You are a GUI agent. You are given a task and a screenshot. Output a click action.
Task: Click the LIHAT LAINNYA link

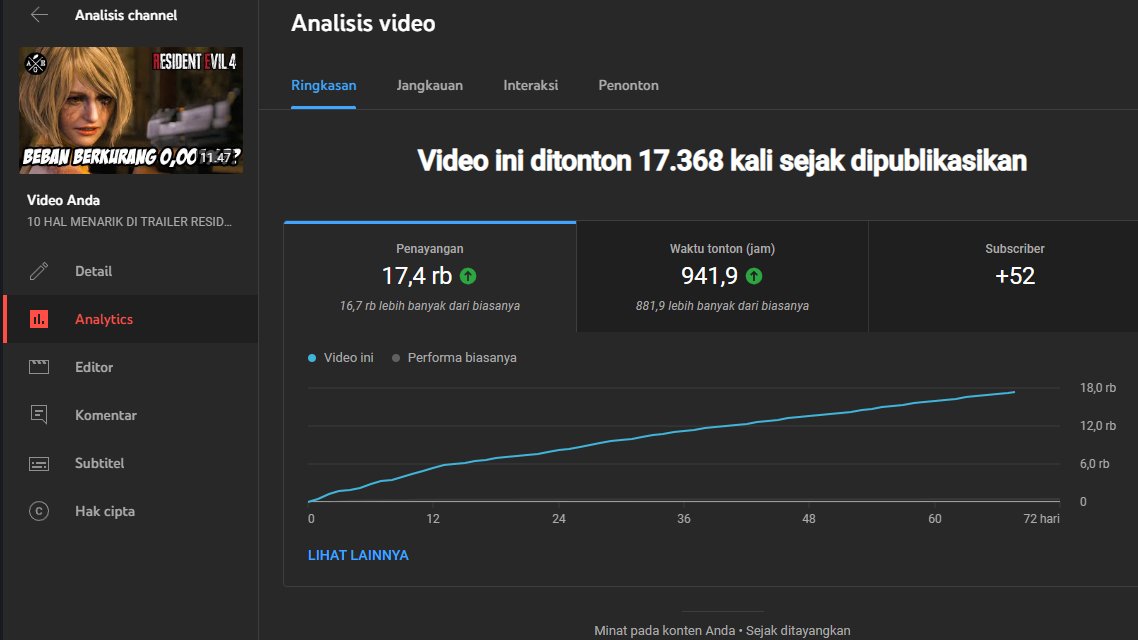pos(358,555)
